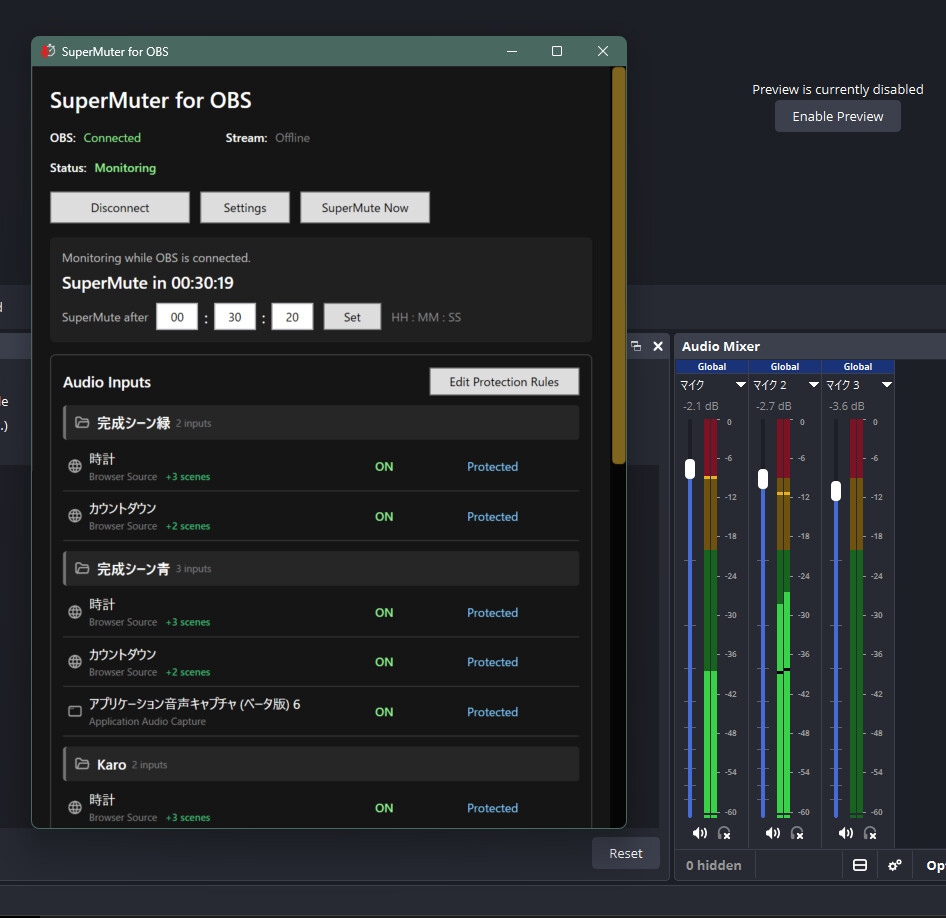Mute the マイク channel speaker icon
The height and width of the screenshot is (918, 946).
pos(699,833)
